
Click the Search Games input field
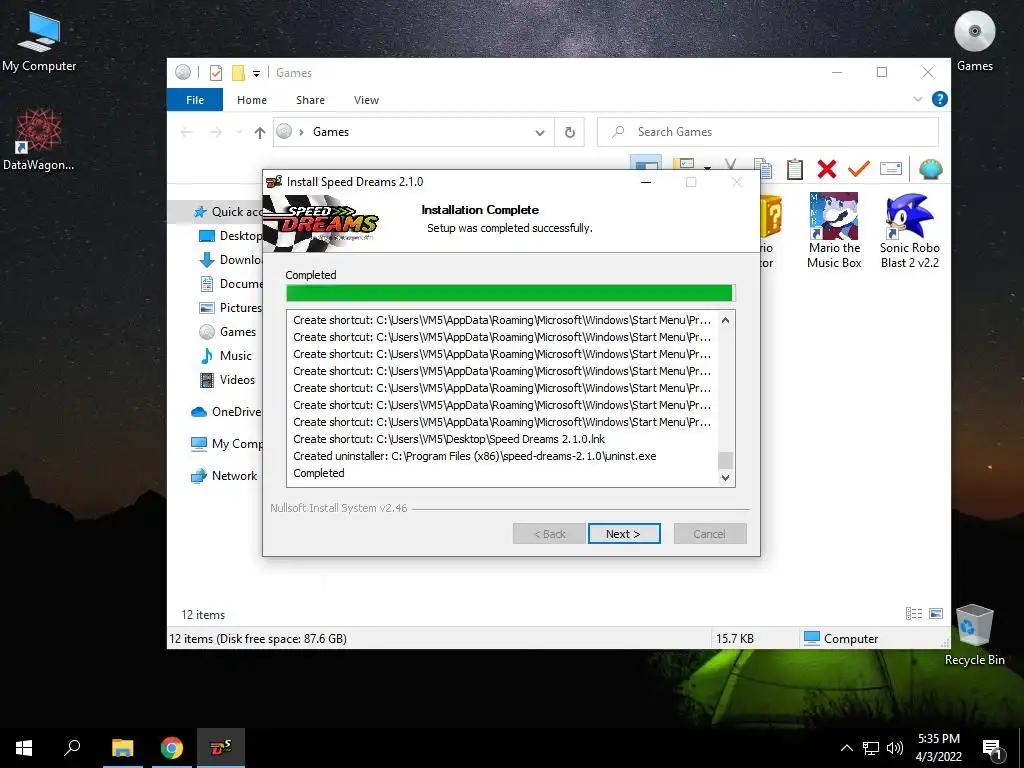[x=768, y=132]
